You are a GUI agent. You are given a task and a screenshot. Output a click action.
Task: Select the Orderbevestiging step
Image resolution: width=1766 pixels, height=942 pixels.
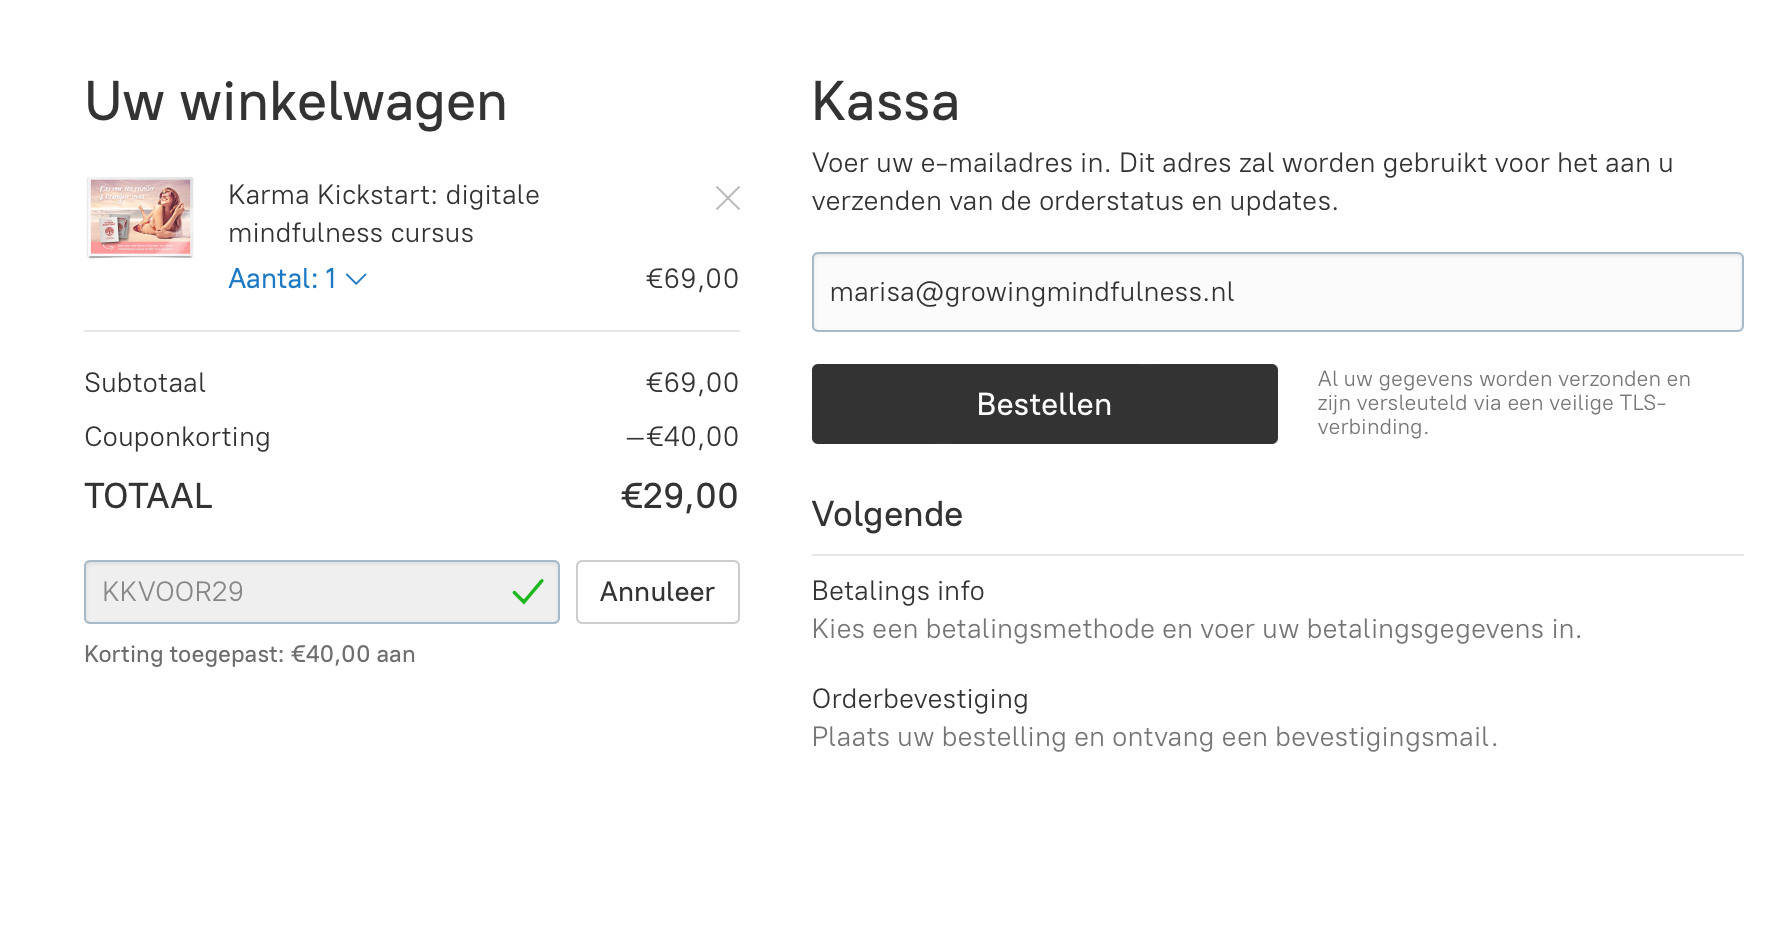coord(920,699)
